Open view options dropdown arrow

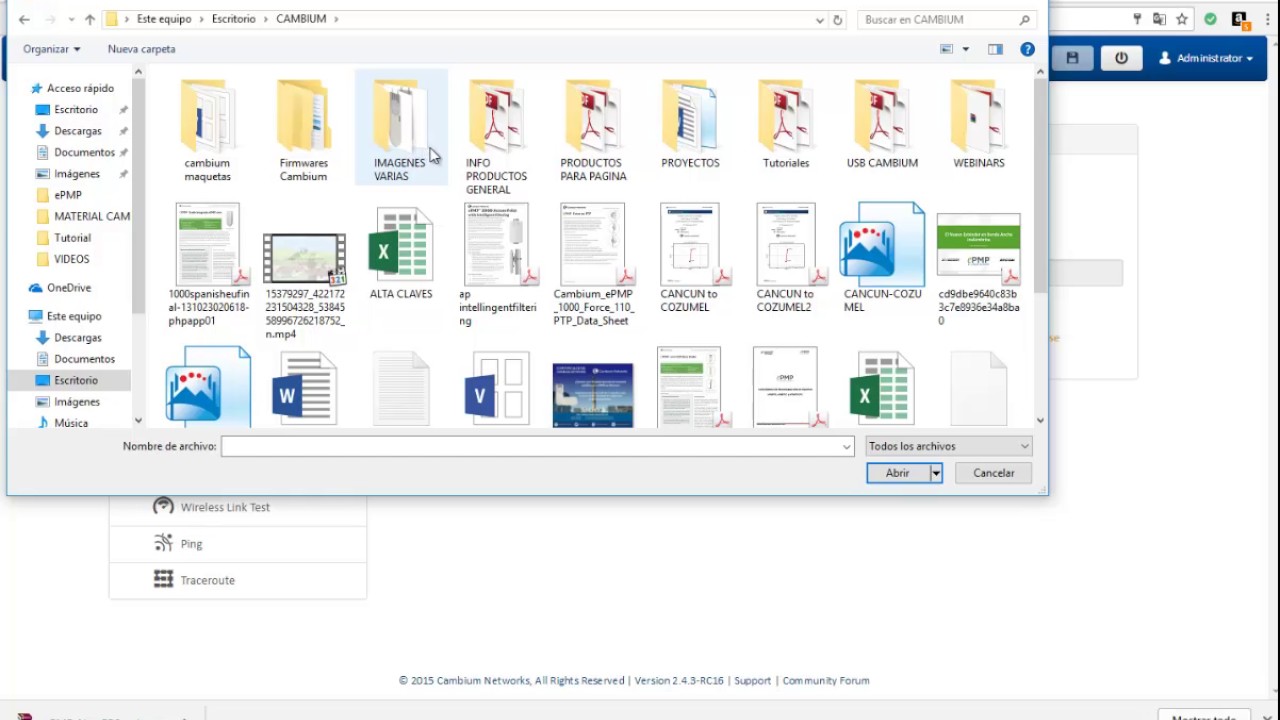tap(966, 49)
